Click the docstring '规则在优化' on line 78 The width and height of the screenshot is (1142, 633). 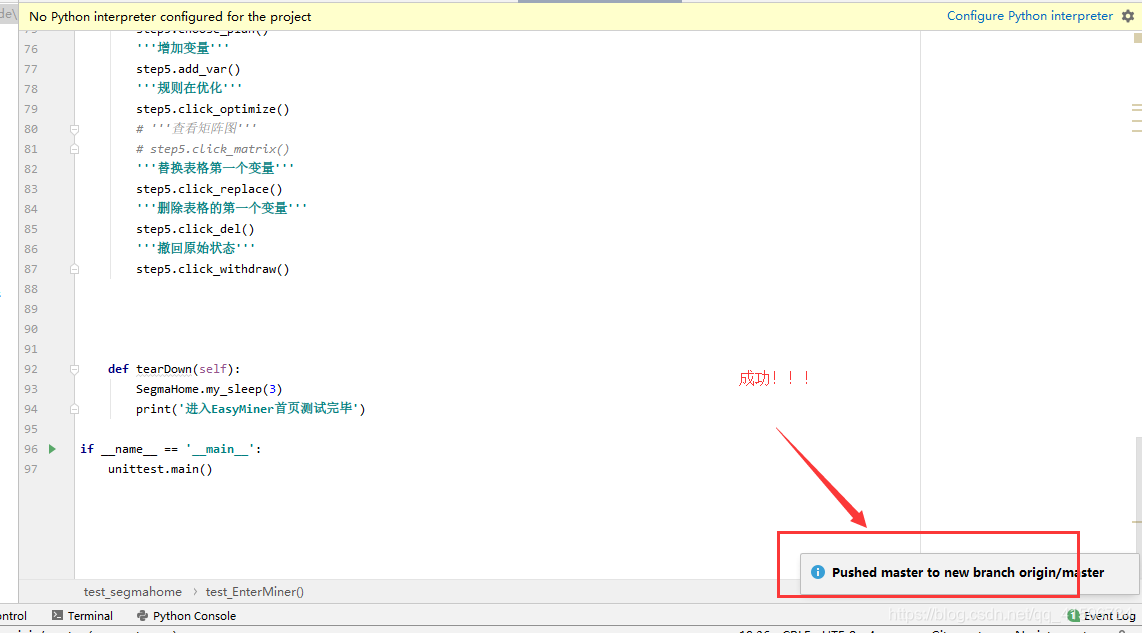pos(189,88)
